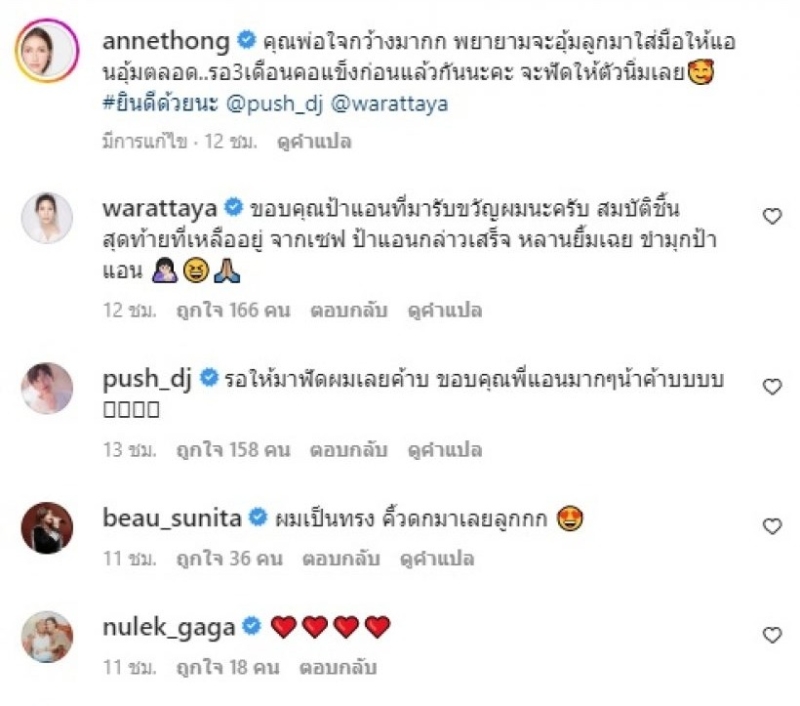Open the beau_sunita username link
The height and width of the screenshot is (706, 800).
tap(172, 519)
